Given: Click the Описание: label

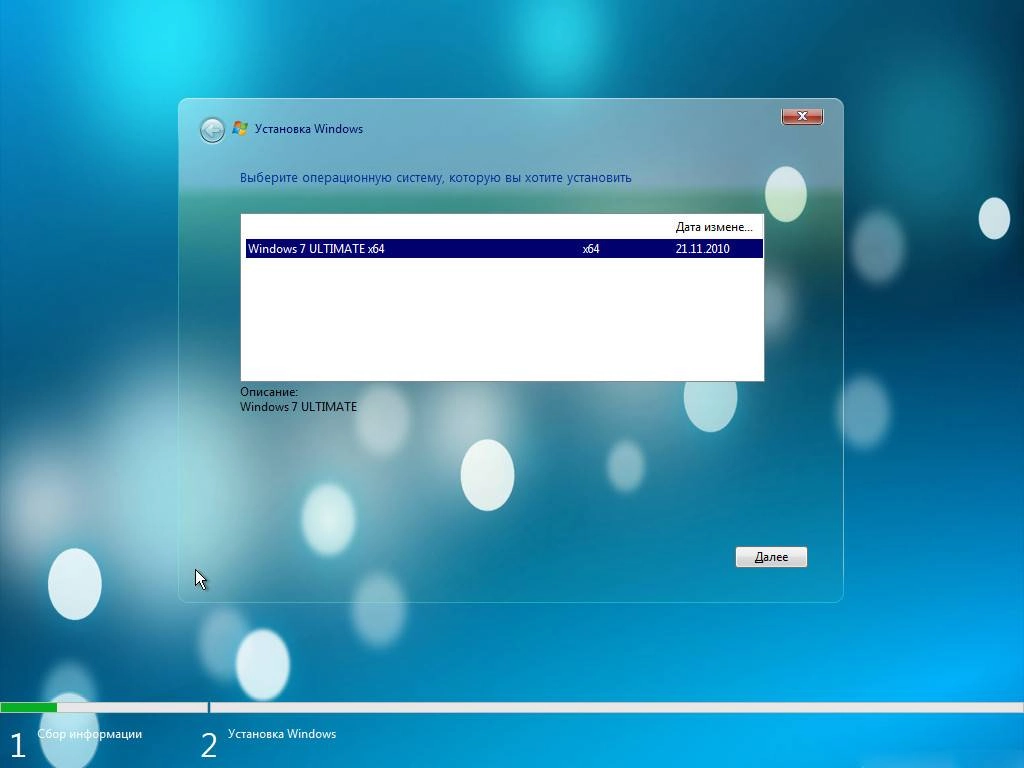Looking at the screenshot, I should pos(269,392).
